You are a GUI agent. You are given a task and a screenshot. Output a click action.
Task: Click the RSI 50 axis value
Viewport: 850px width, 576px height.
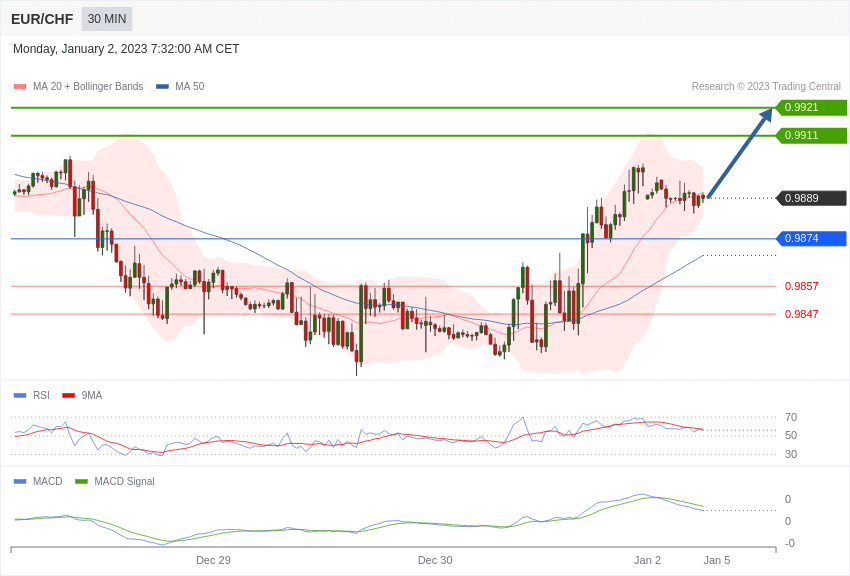click(791, 435)
